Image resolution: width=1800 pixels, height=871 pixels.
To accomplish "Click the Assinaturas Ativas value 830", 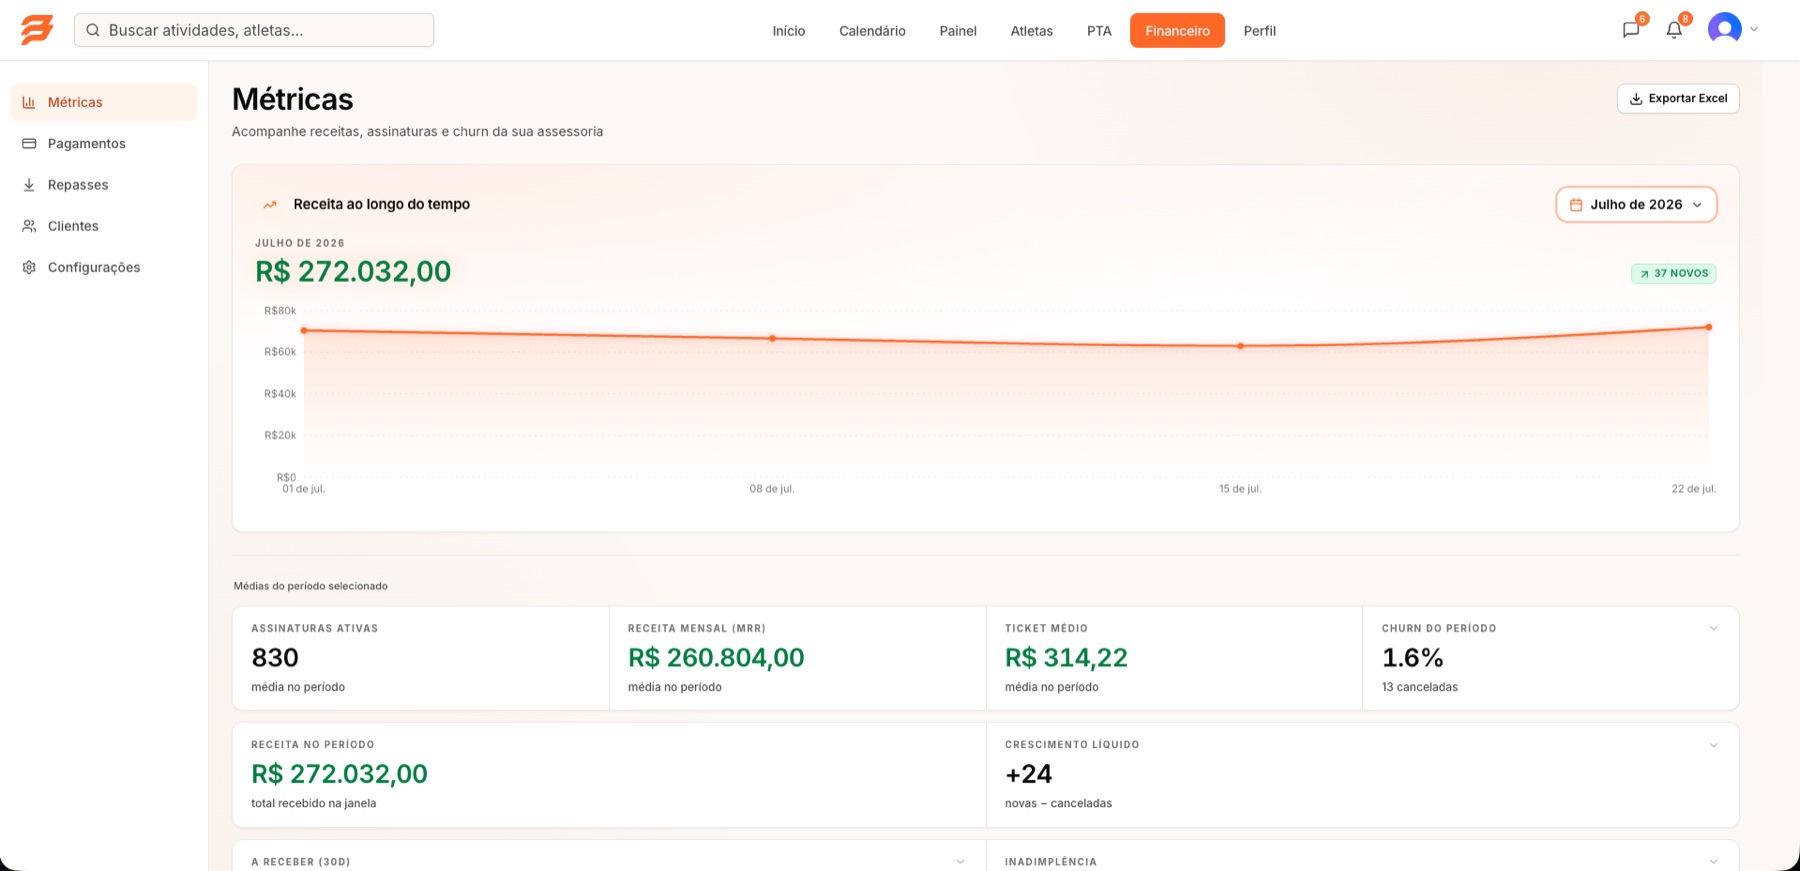I will (x=275, y=658).
